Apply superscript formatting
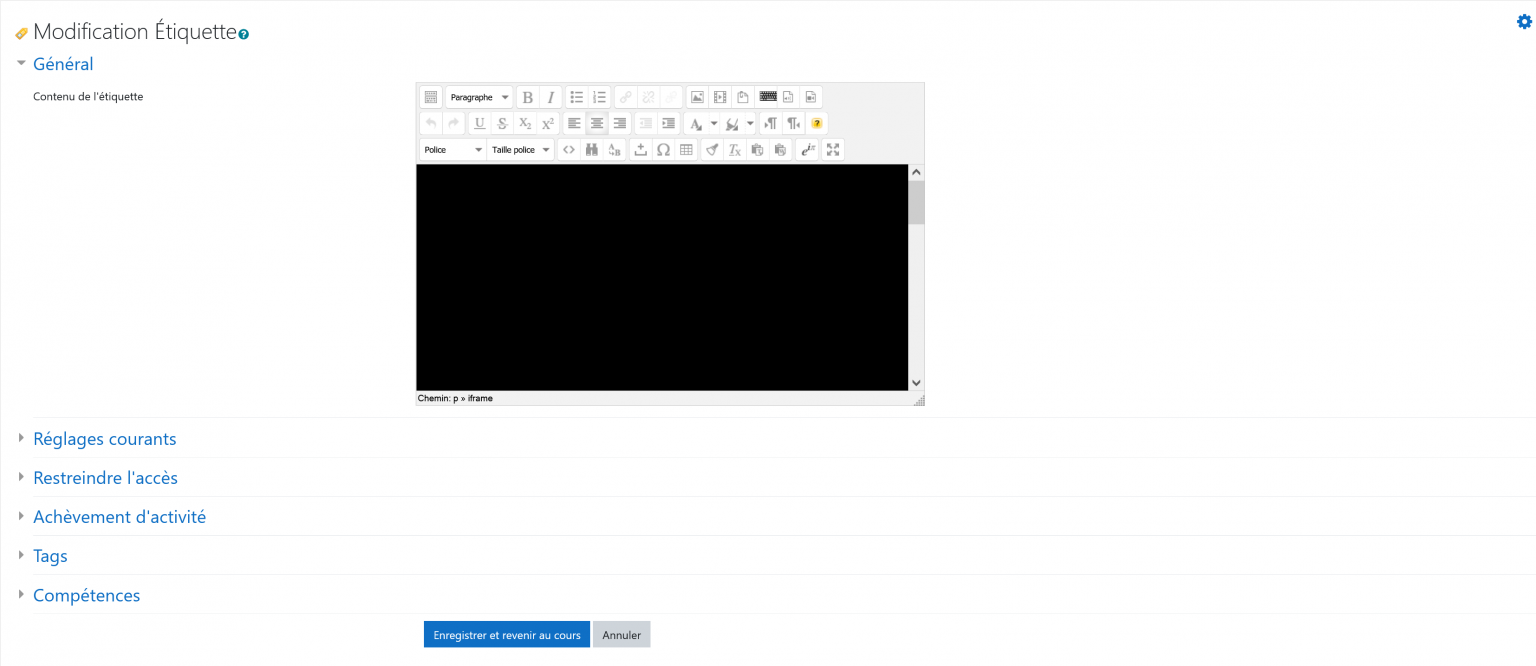Screen dimensions: 1536x666 548,123
